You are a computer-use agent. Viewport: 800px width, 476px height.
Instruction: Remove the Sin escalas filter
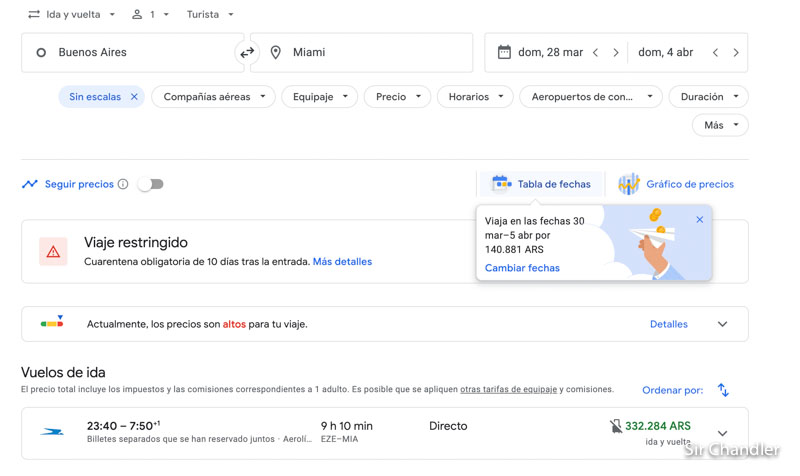tap(134, 97)
